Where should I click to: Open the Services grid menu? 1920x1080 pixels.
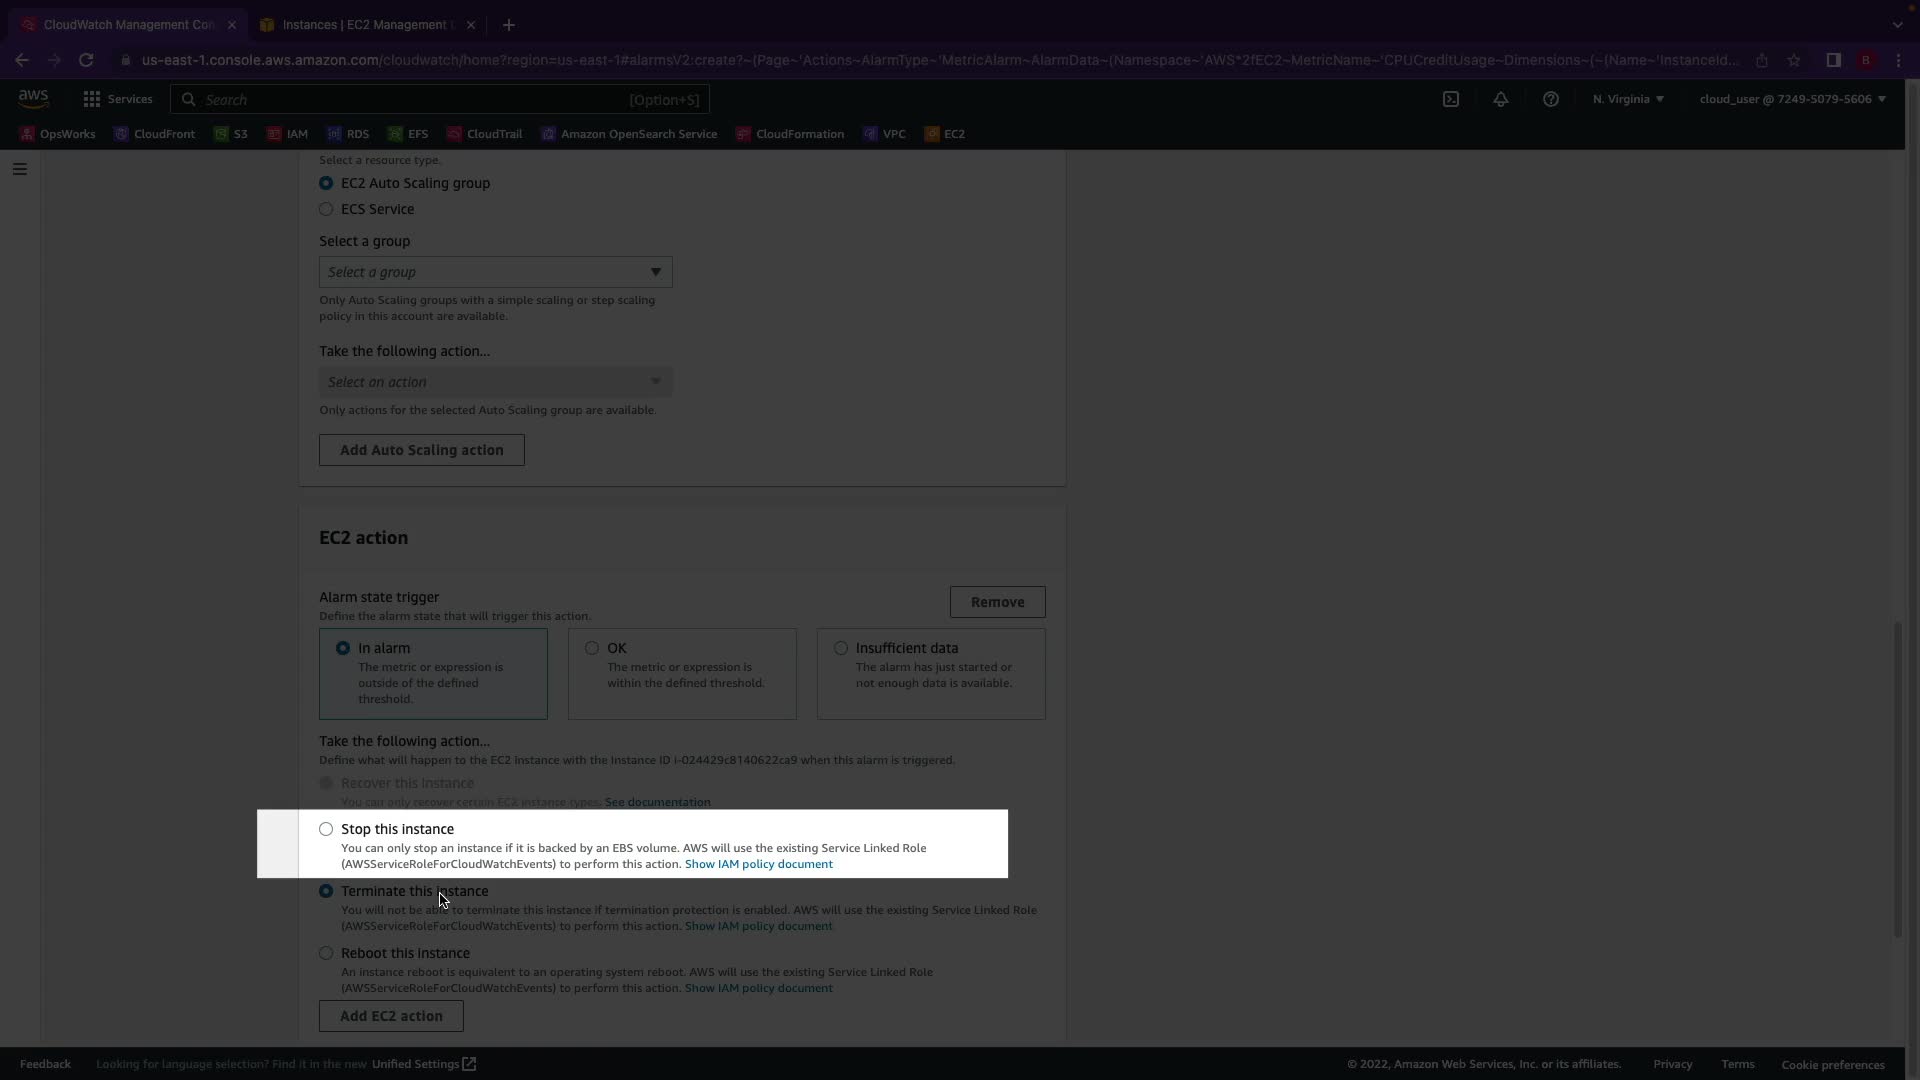click(x=118, y=99)
